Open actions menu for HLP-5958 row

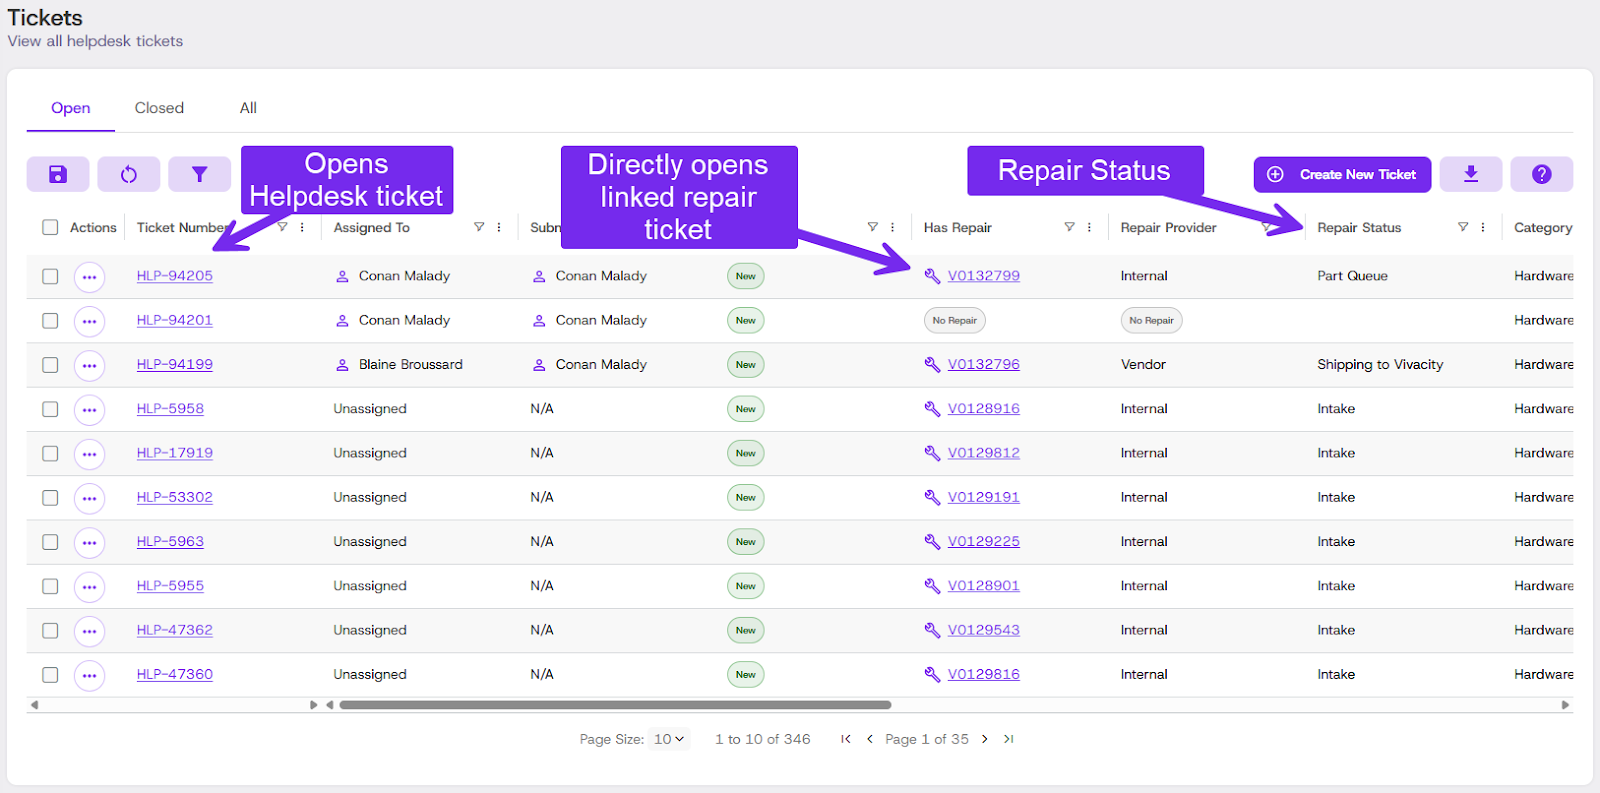90,409
